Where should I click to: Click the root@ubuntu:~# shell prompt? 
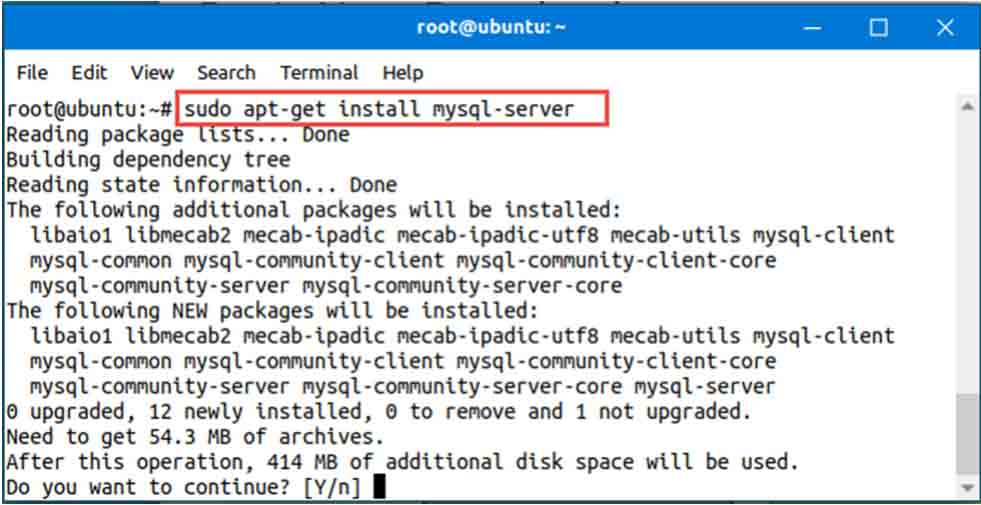coord(89,110)
